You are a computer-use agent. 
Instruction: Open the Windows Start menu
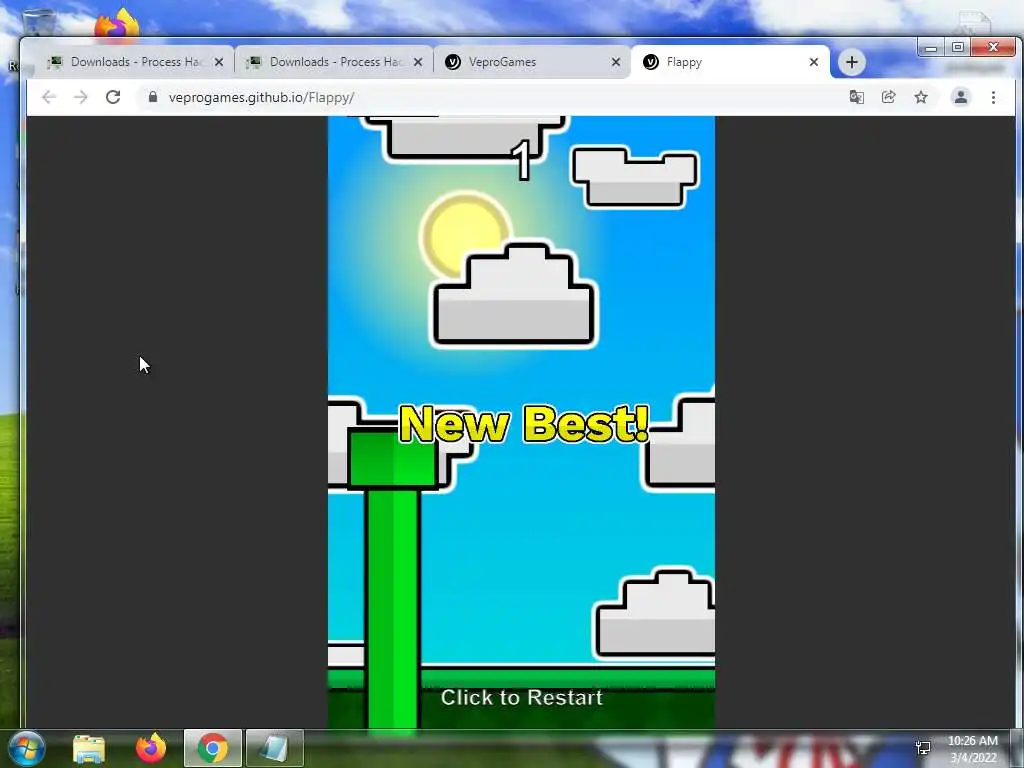[x=26, y=748]
